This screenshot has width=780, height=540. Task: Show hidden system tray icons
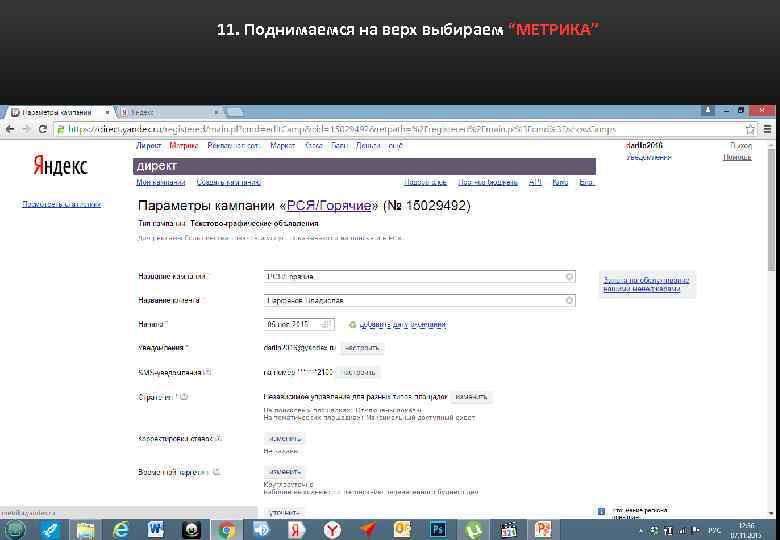641,531
